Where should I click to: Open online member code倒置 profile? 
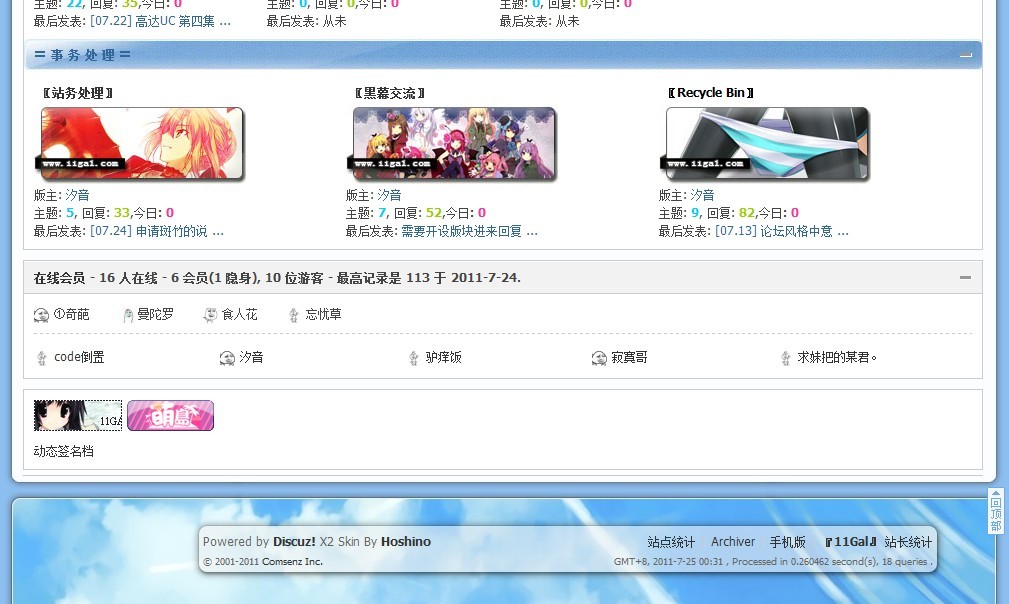click(x=79, y=357)
